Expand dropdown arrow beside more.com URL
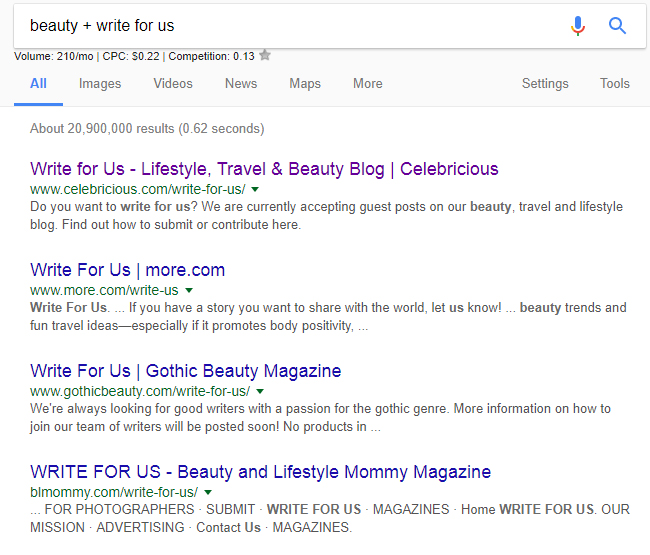The width and height of the screenshot is (650, 555). [x=189, y=290]
